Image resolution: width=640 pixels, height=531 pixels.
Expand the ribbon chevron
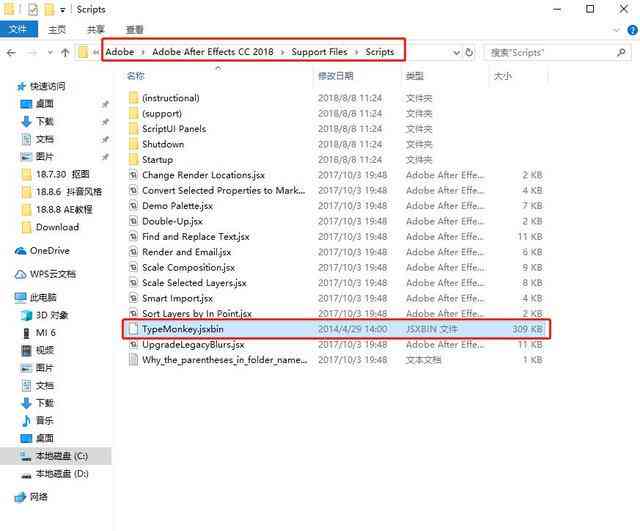[x=616, y=29]
